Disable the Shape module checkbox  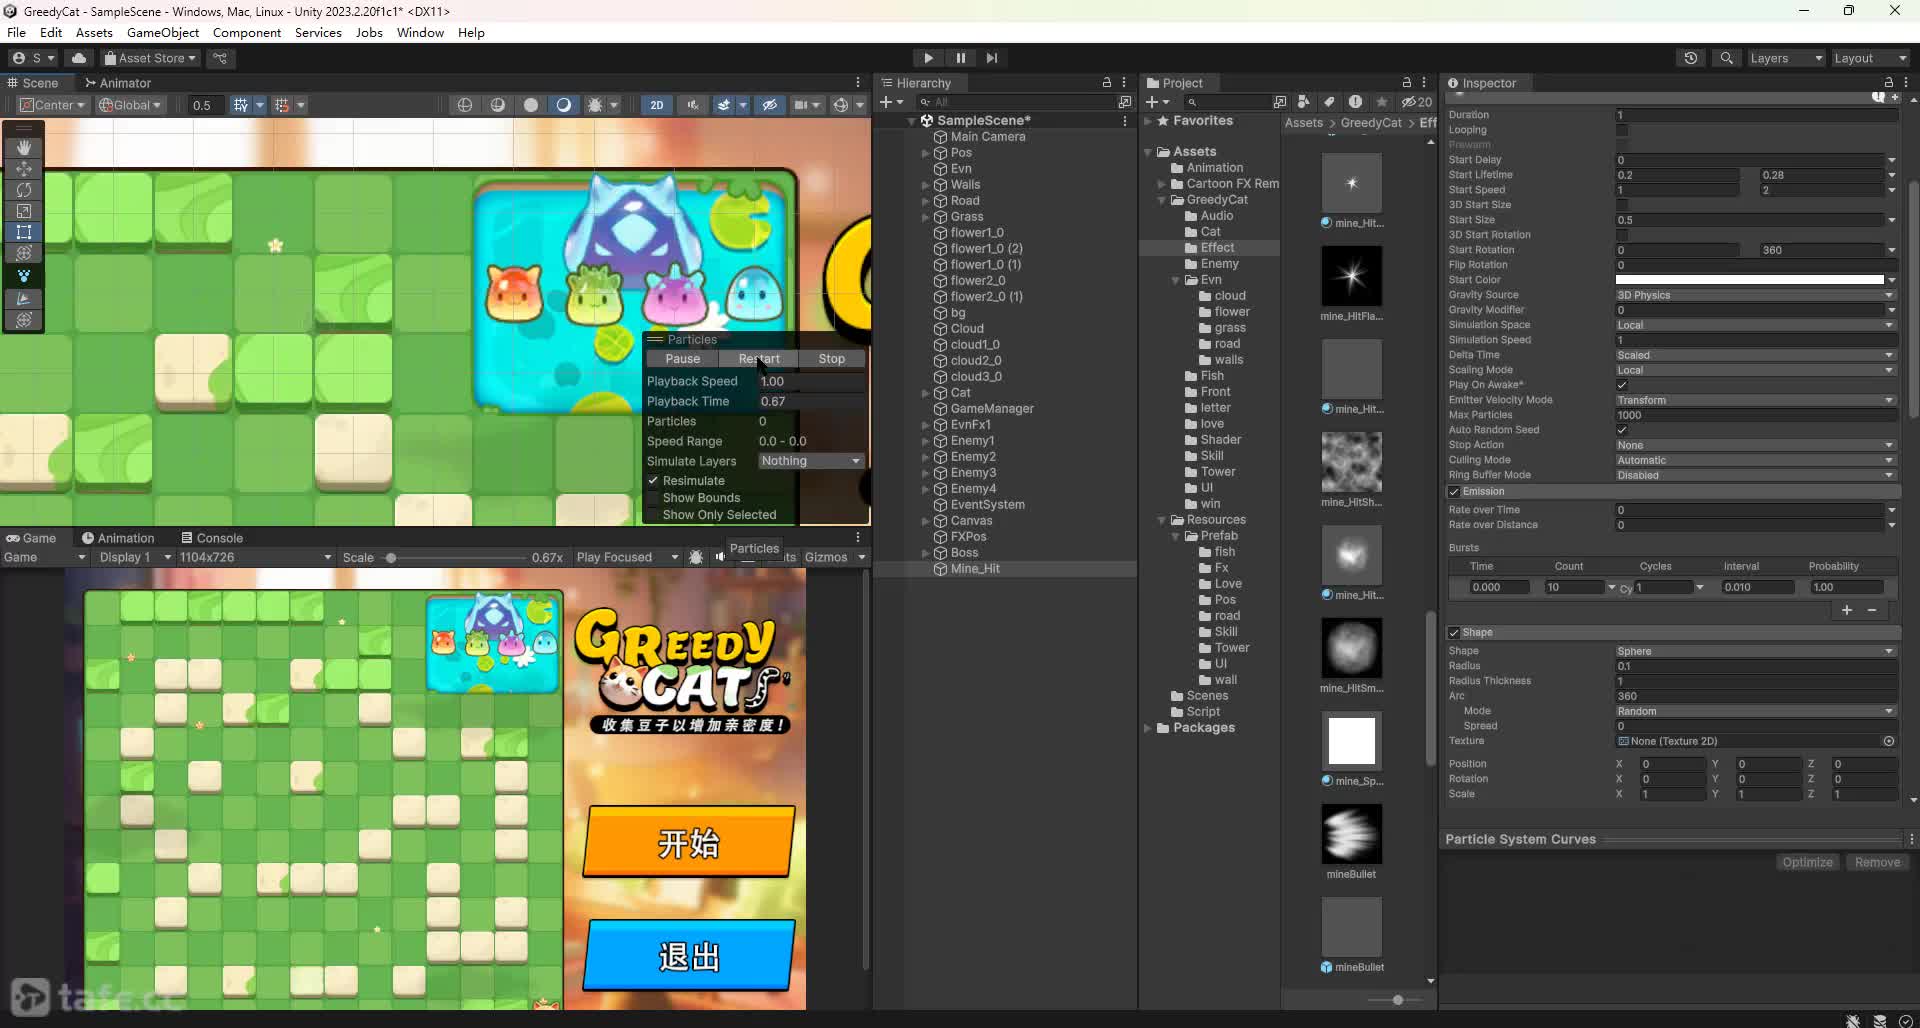[x=1454, y=633]
